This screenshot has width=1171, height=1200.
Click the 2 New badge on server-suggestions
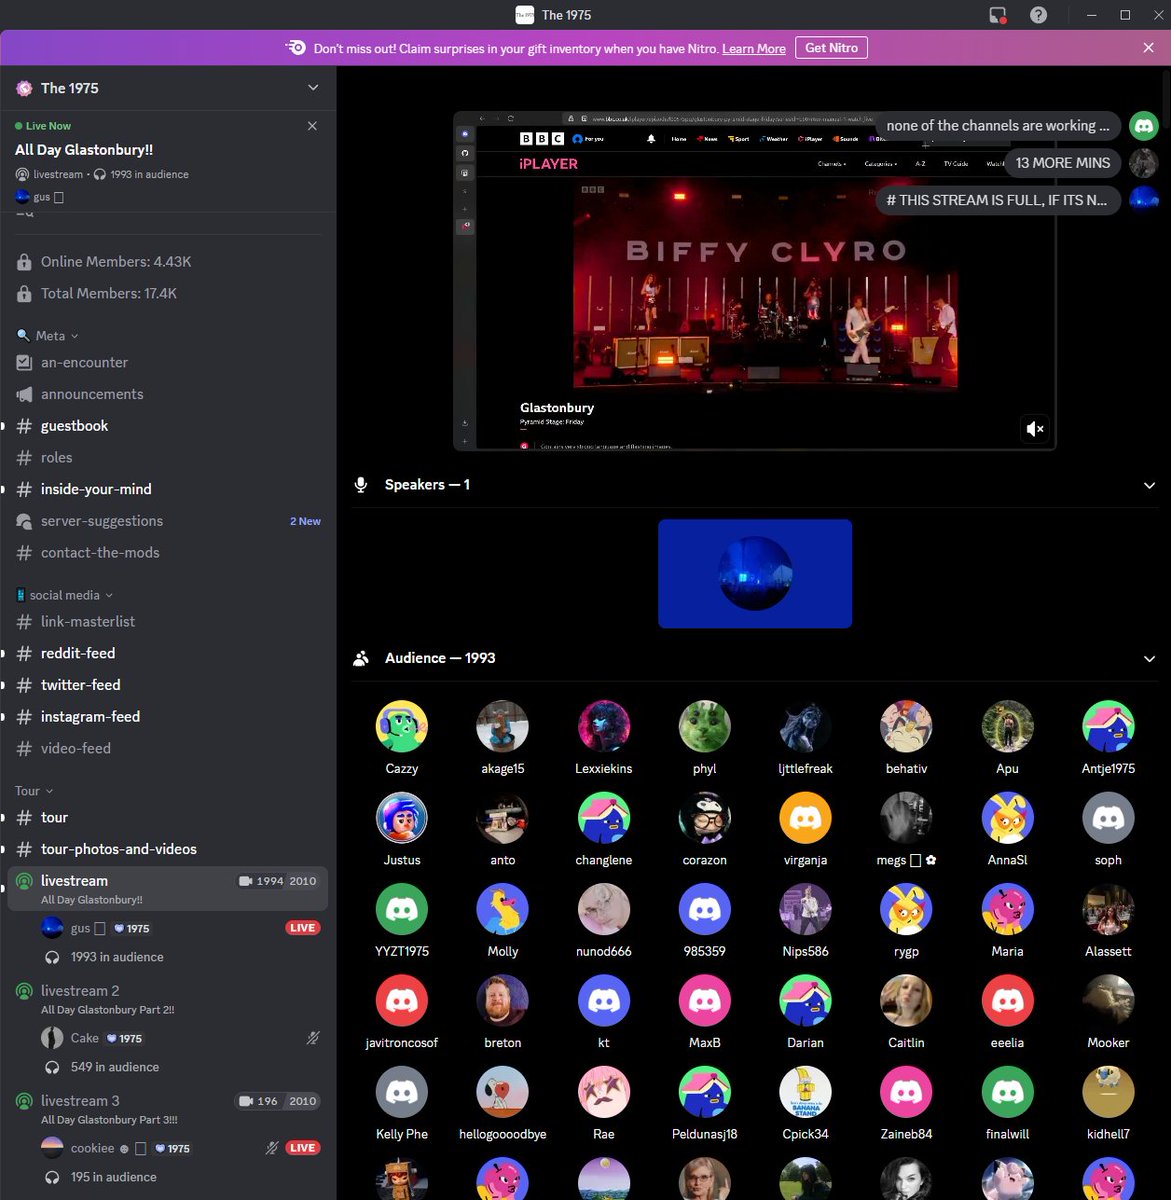point(305,522)
